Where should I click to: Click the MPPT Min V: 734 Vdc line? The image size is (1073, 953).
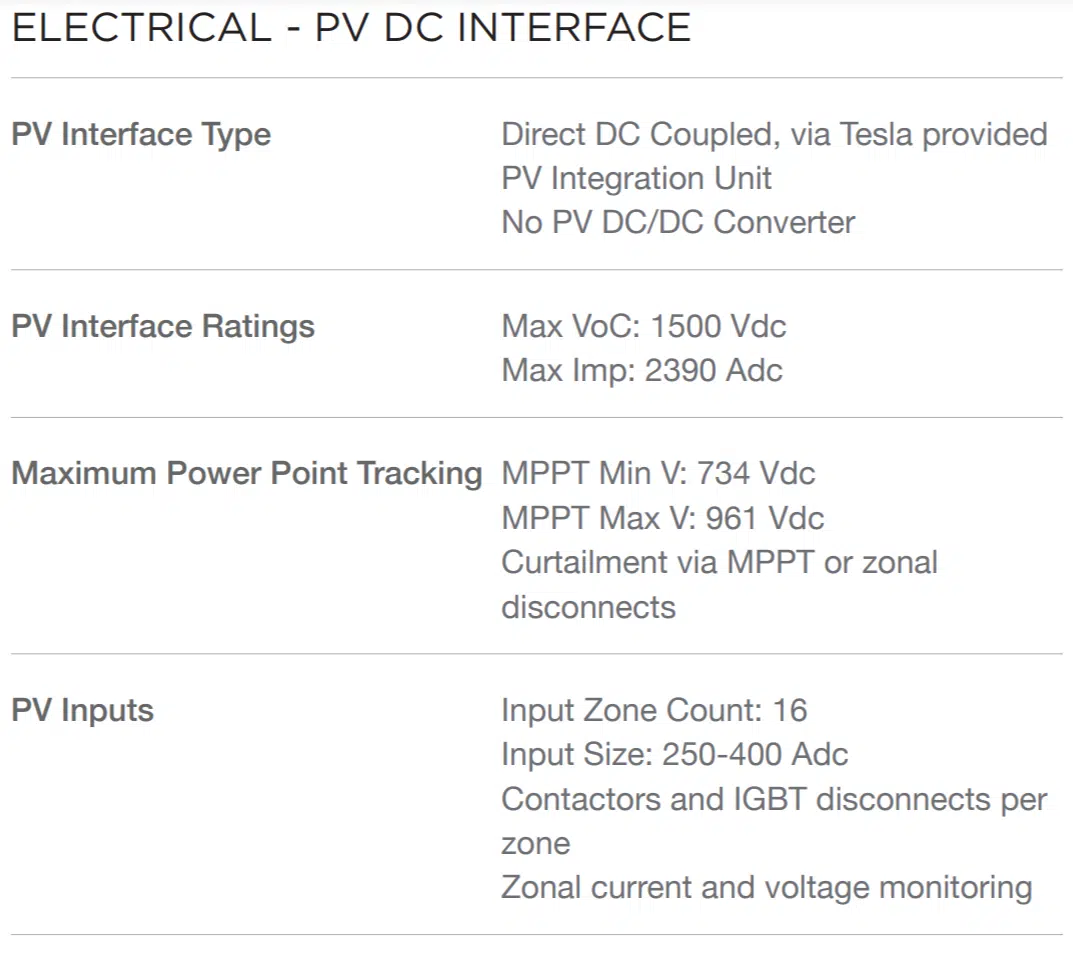[658, 473]
